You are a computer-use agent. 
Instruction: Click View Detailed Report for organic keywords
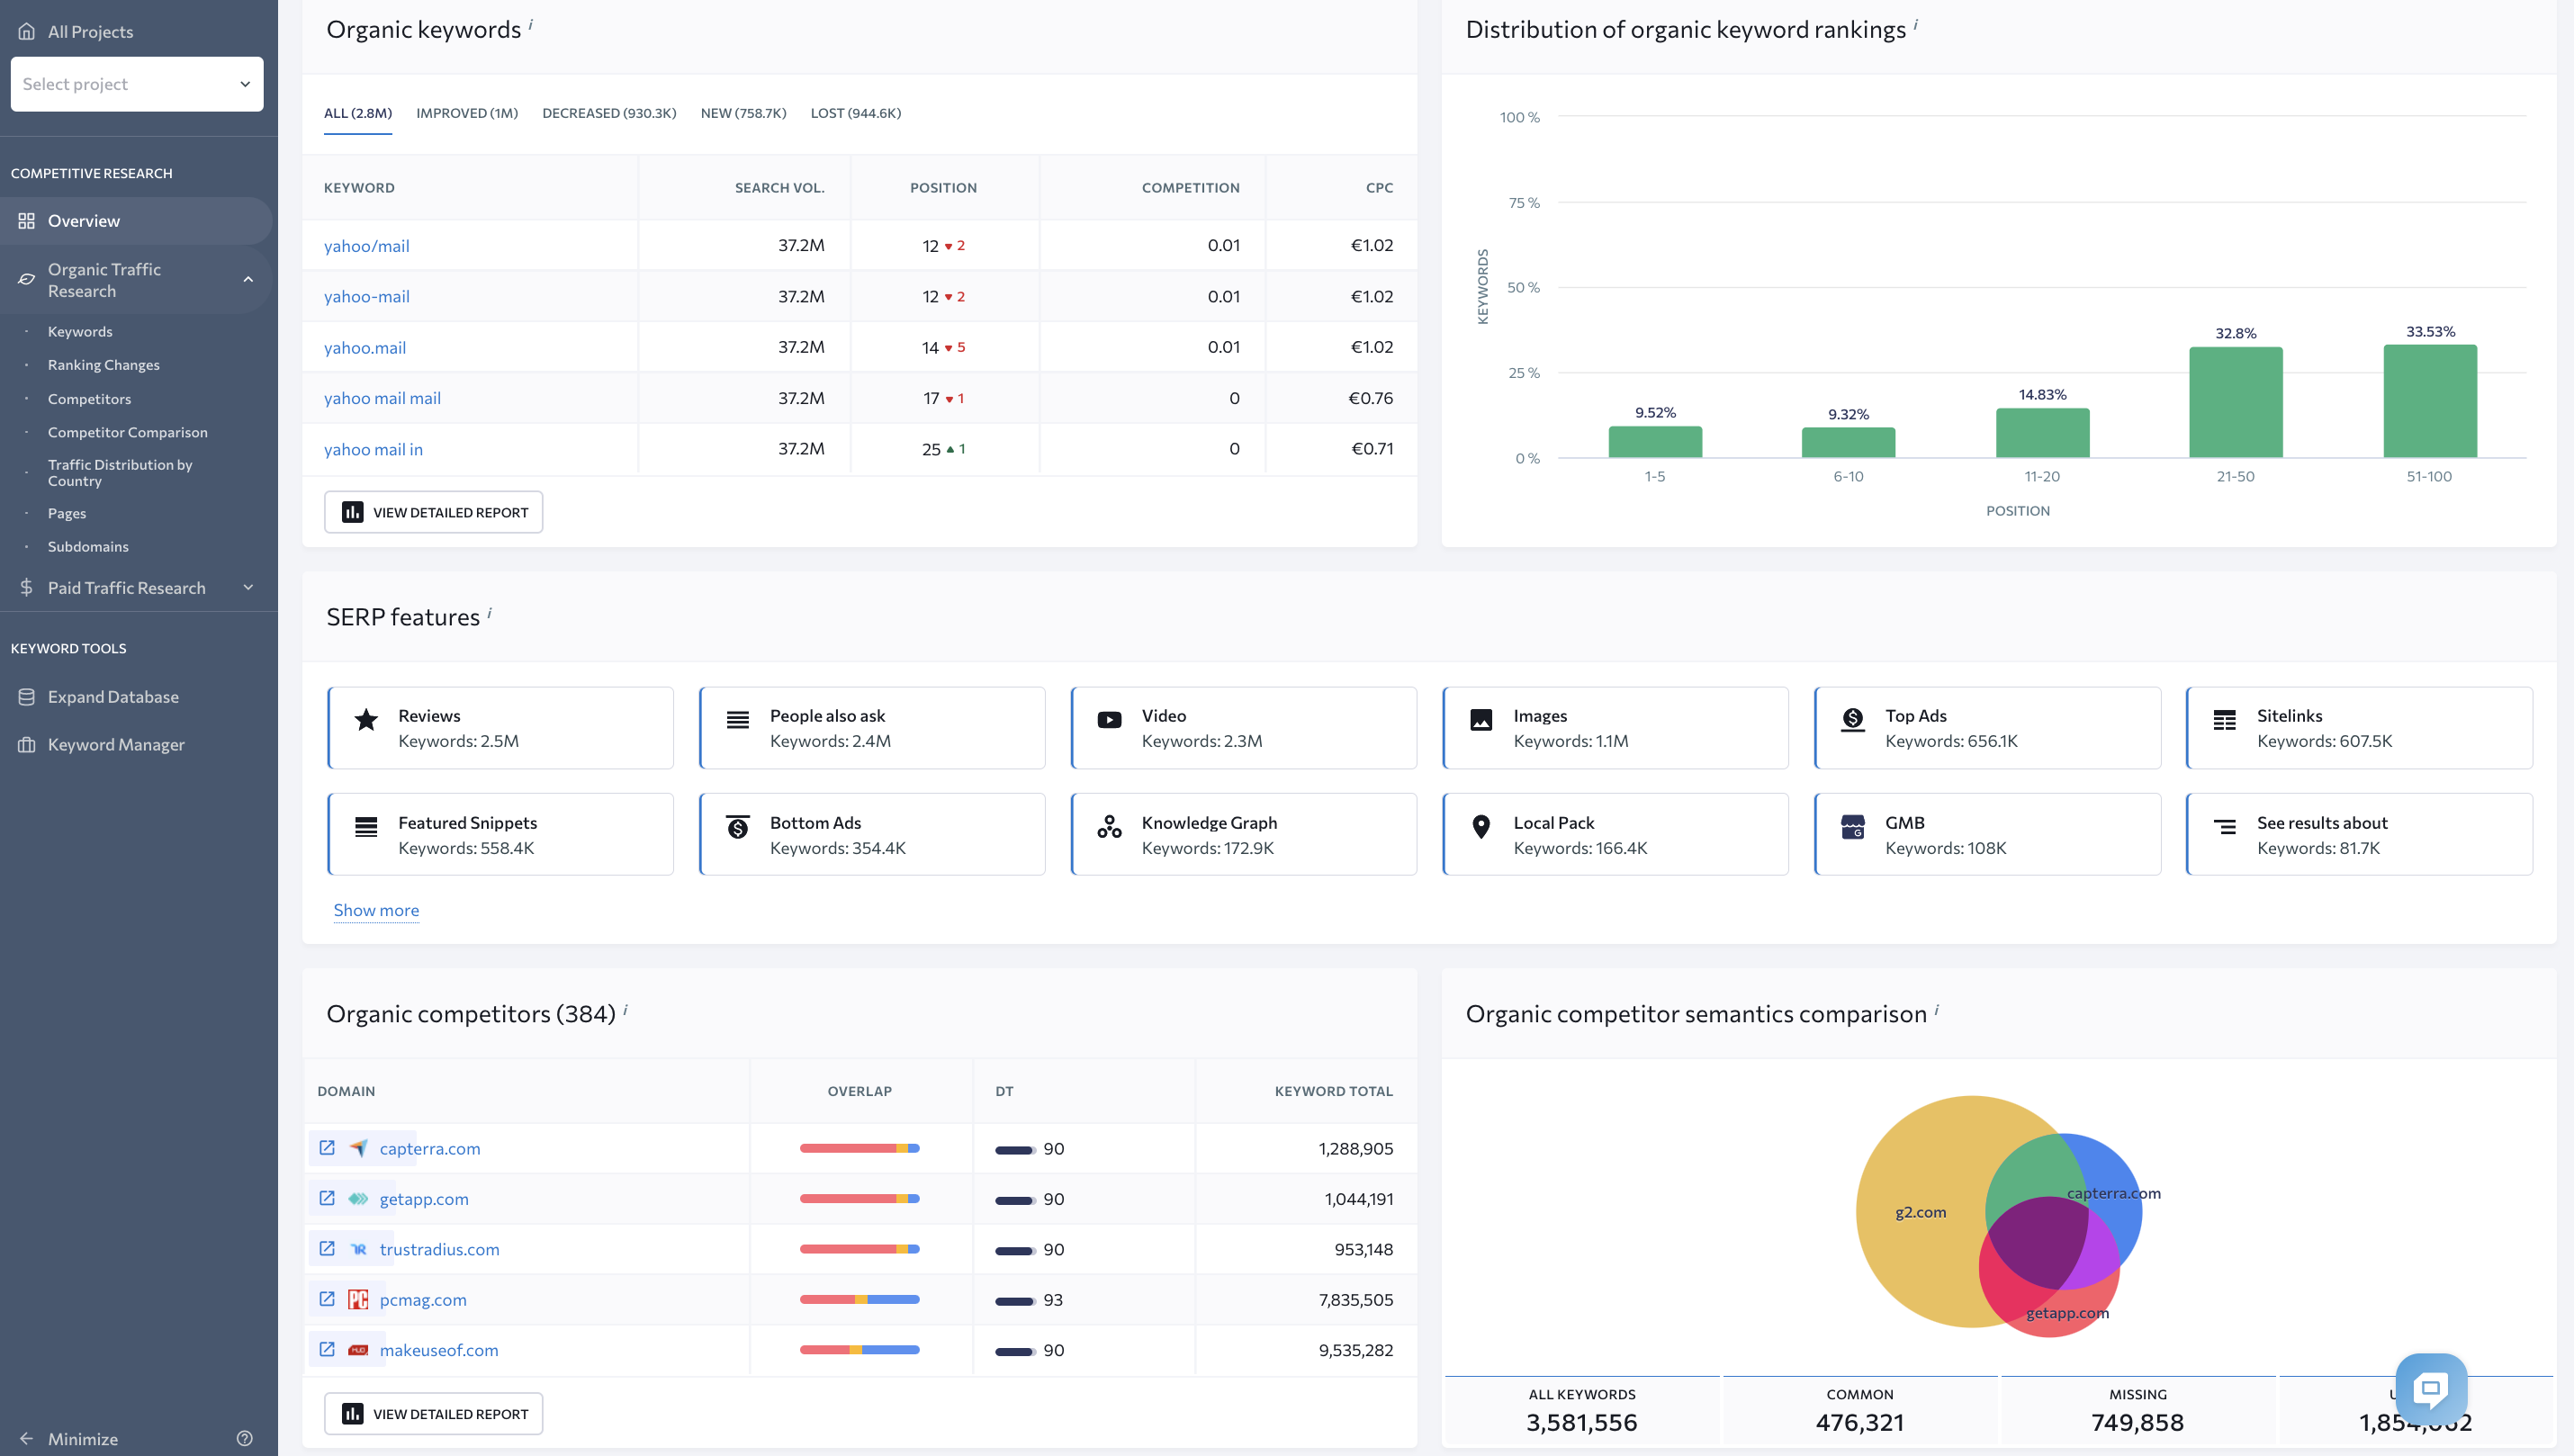435,510
